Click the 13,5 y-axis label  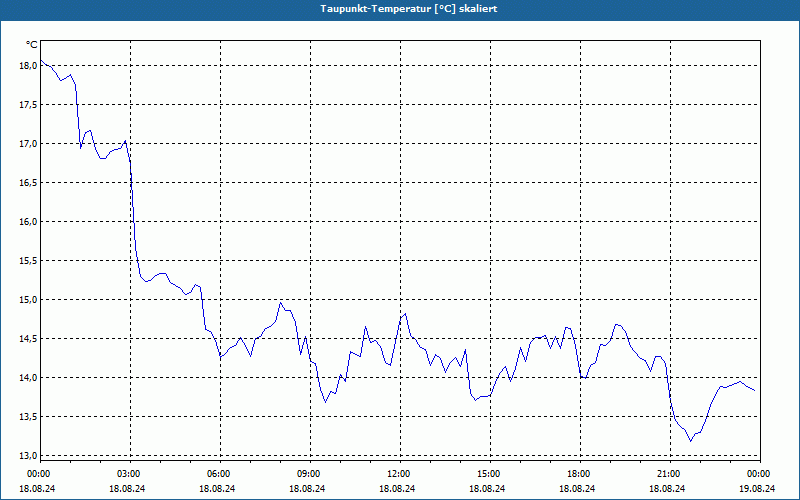point(29,417)
